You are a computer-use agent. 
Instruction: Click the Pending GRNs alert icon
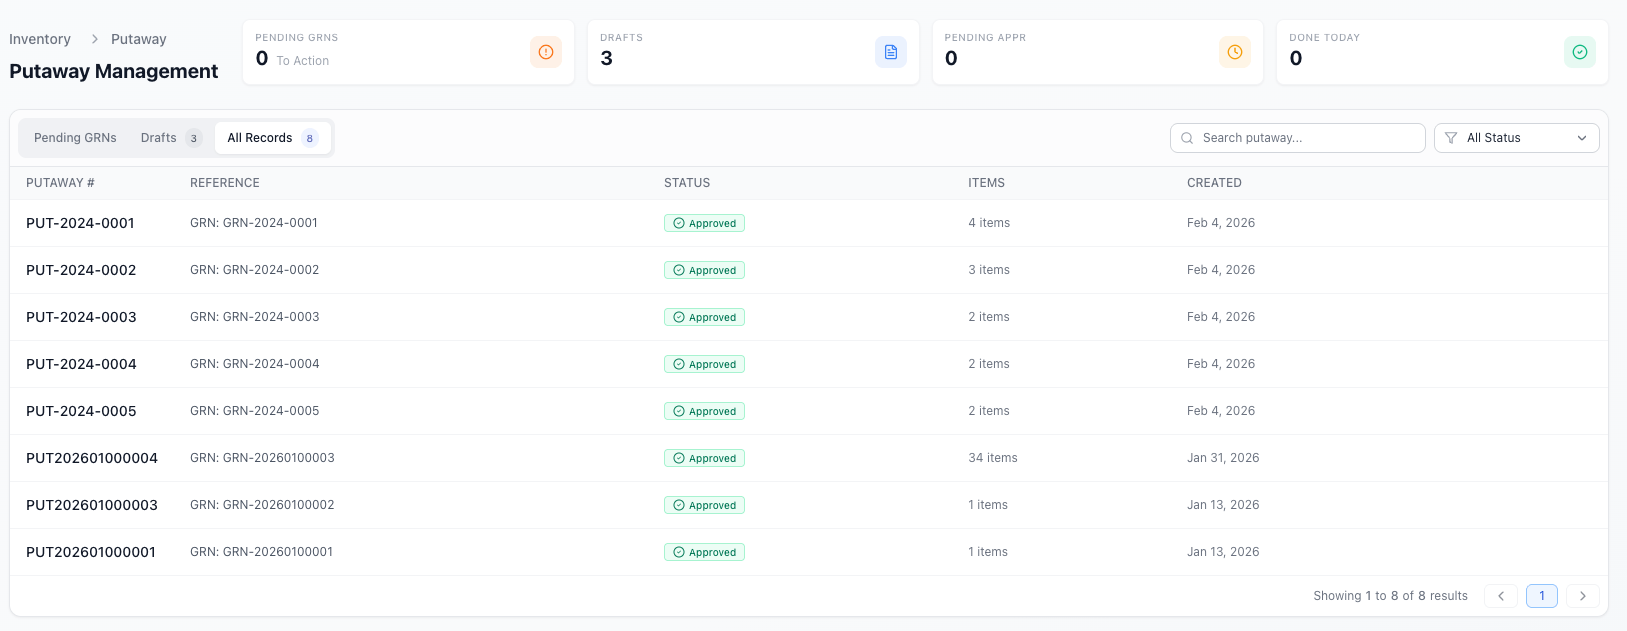pyautogui.click(x=545, y=52)
